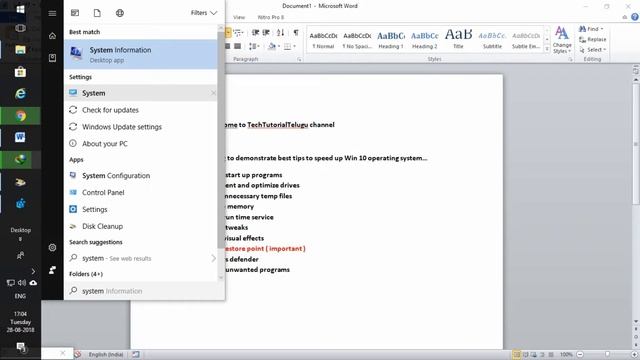The image size is (640, 360).
Task: Open network status tray icon
Action: [x=11, y=282]
